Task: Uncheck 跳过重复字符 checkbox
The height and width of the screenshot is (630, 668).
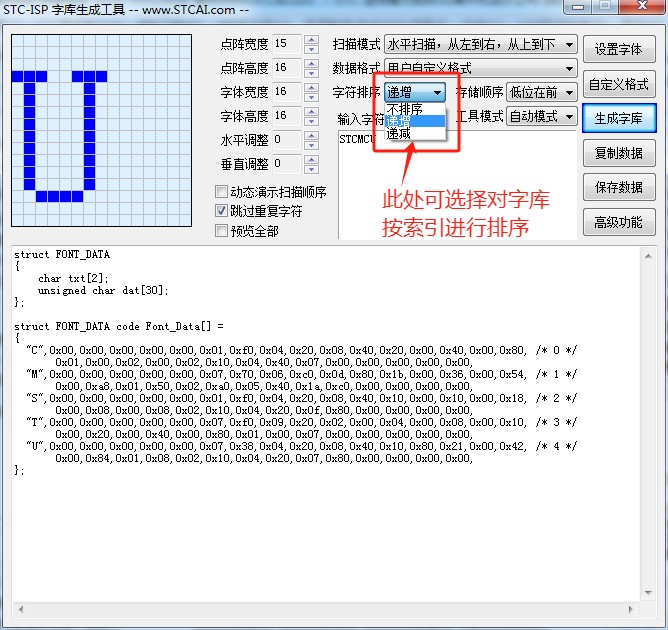Action: click(222, 212)
